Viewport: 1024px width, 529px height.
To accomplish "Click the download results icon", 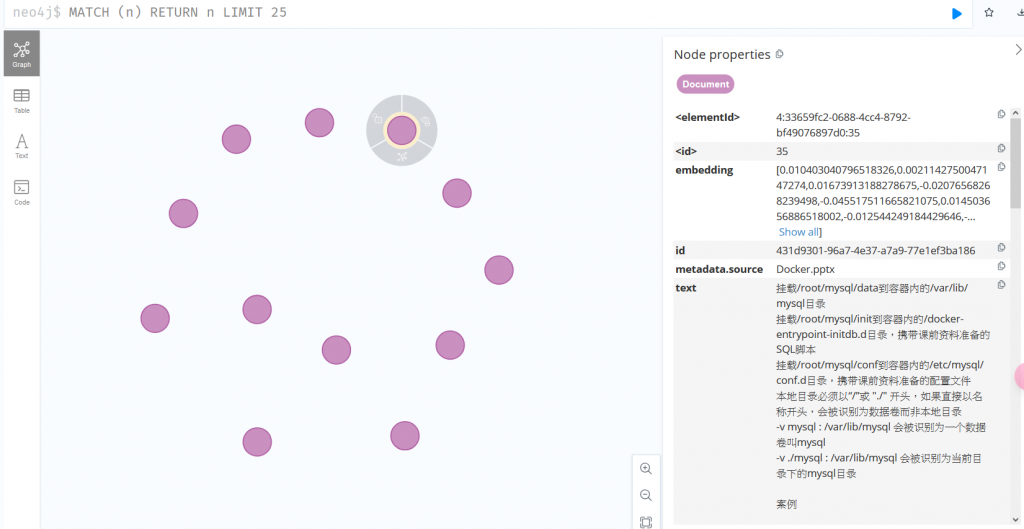I will [x=1020, y=12].
